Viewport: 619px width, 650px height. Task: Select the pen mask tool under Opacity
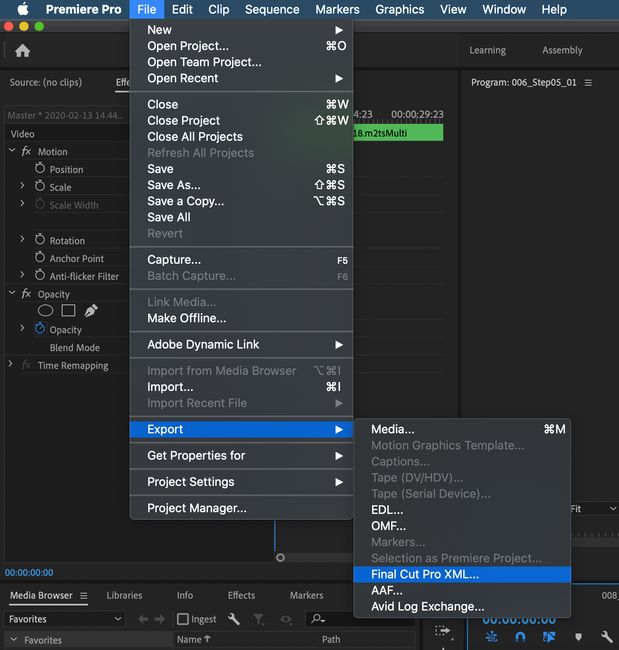(x=91, y=311)
